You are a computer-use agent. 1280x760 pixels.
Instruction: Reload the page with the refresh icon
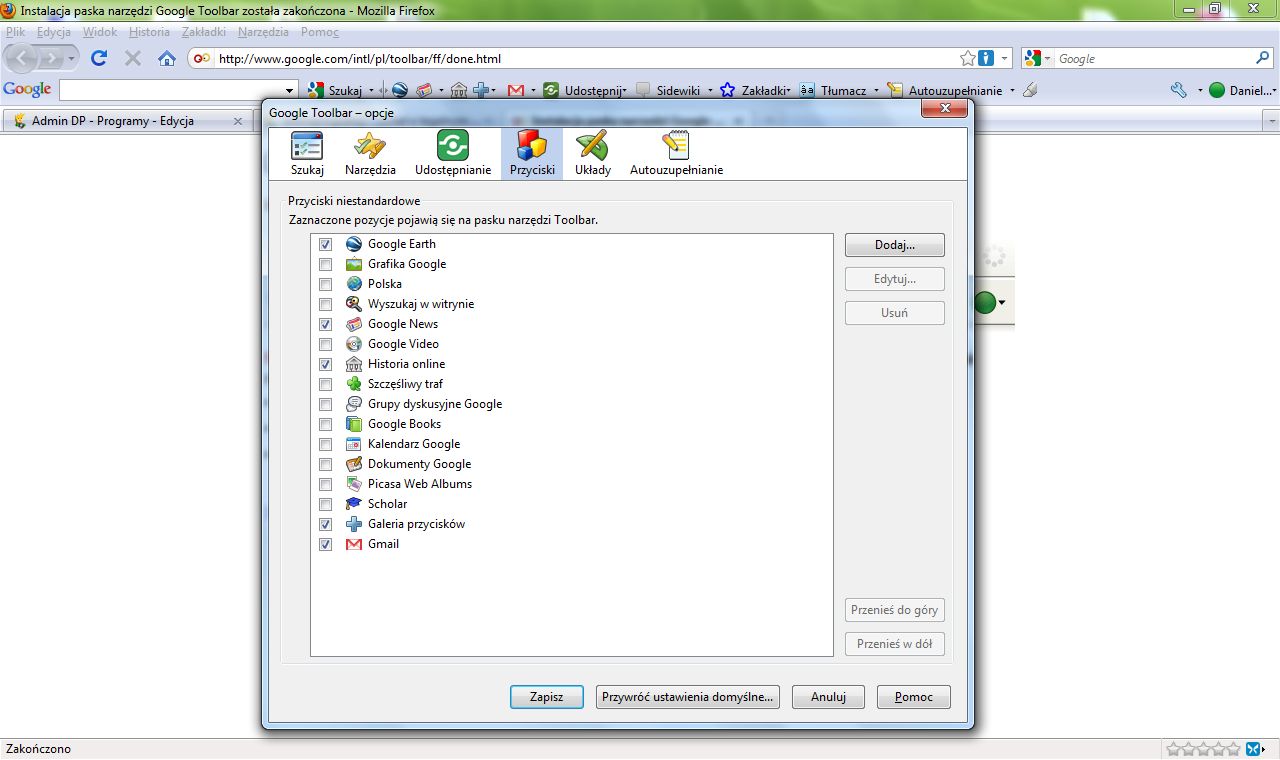tap(99, 58)
